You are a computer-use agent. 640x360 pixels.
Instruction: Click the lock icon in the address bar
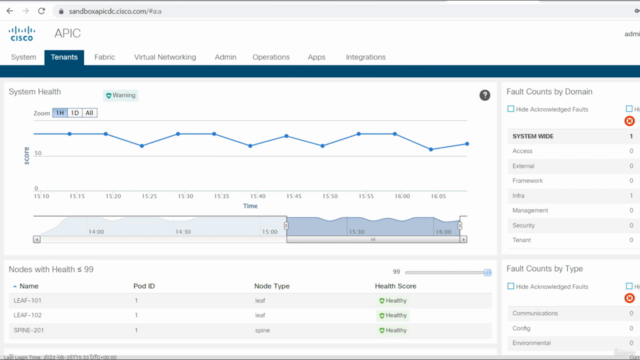pyautogui.click(x=61, y=11)
